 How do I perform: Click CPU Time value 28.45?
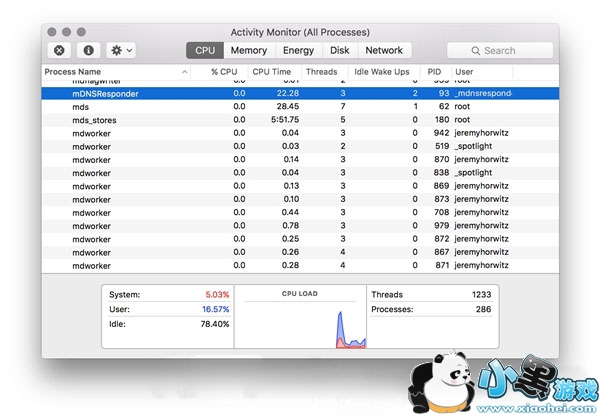point(288,106)
